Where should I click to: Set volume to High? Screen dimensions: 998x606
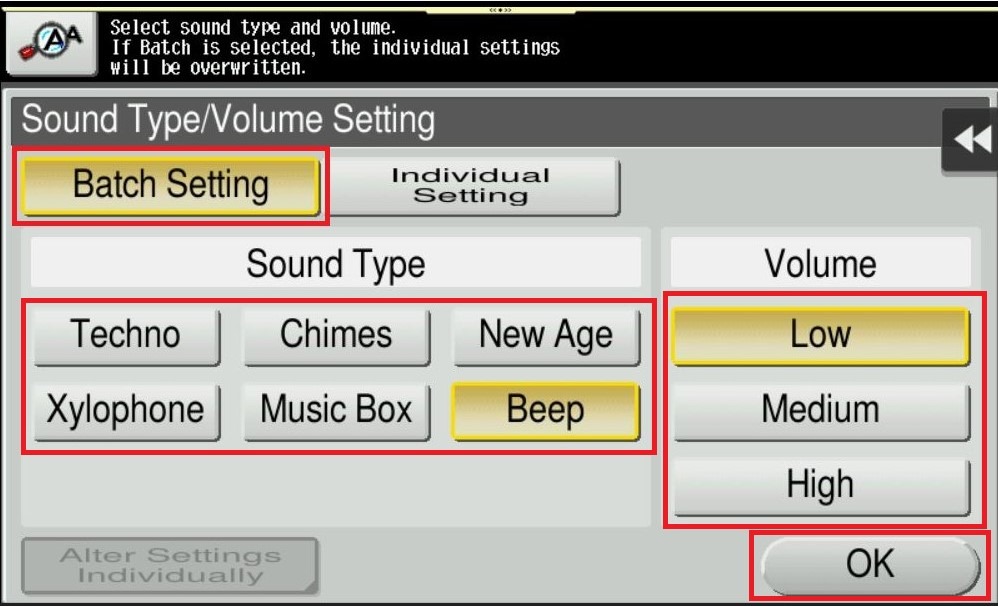click(x=820, y=485)
